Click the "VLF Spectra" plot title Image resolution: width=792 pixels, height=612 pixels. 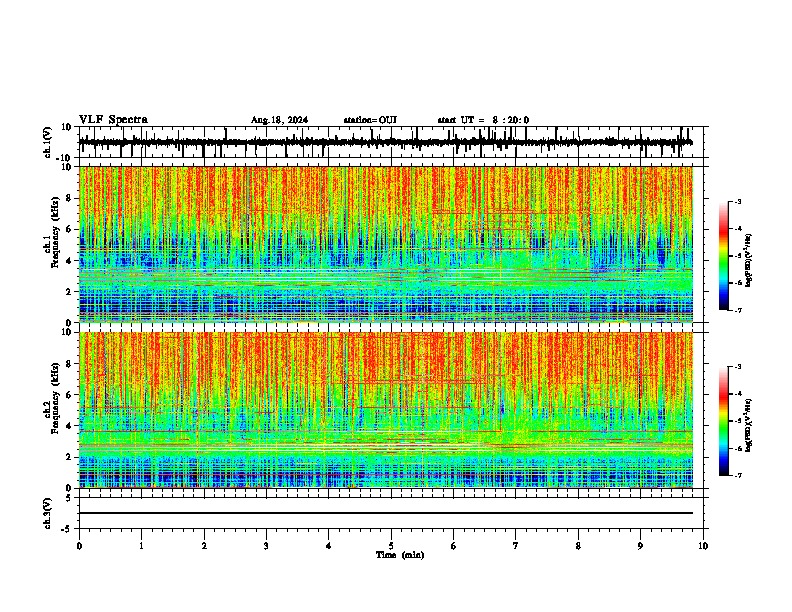[113, 120]
